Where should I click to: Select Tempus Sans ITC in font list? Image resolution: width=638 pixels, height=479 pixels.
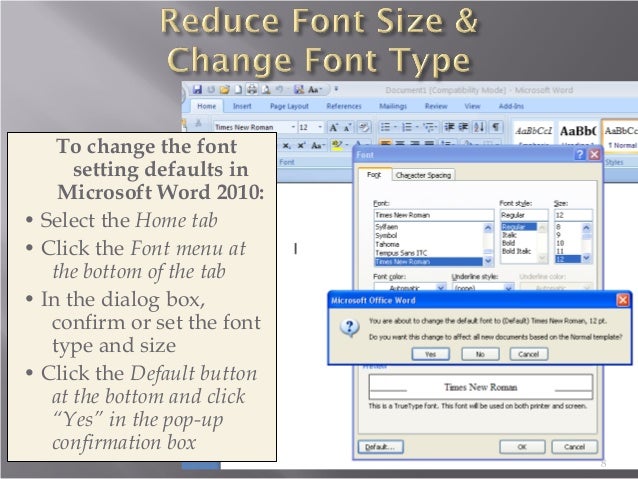pos(401,253)
